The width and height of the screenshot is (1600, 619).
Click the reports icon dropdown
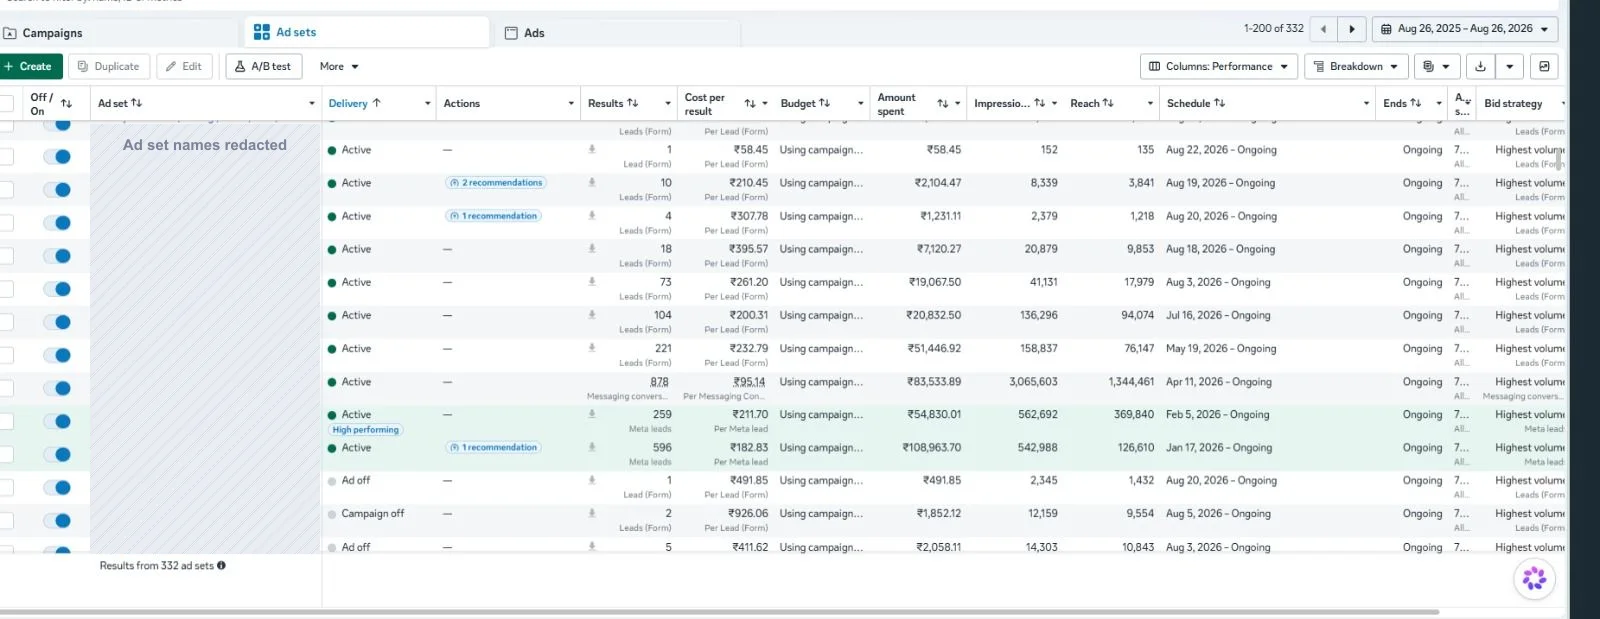point(1436,67)
